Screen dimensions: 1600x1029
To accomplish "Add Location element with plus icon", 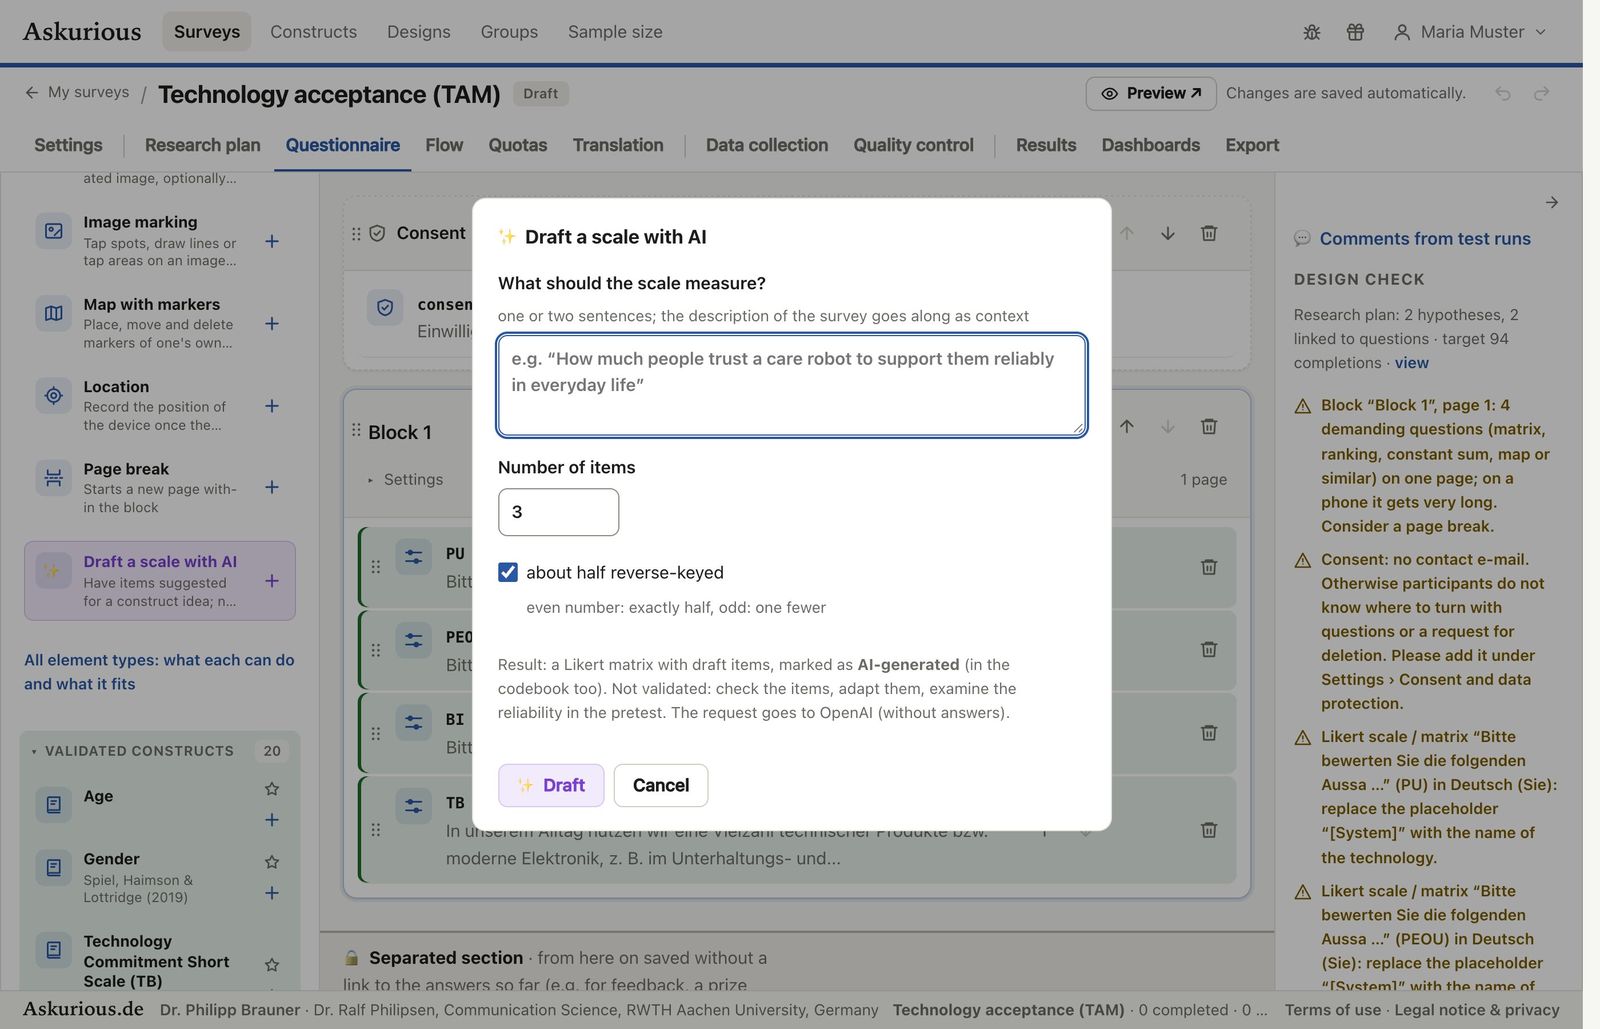I will [x=272, y=406].
